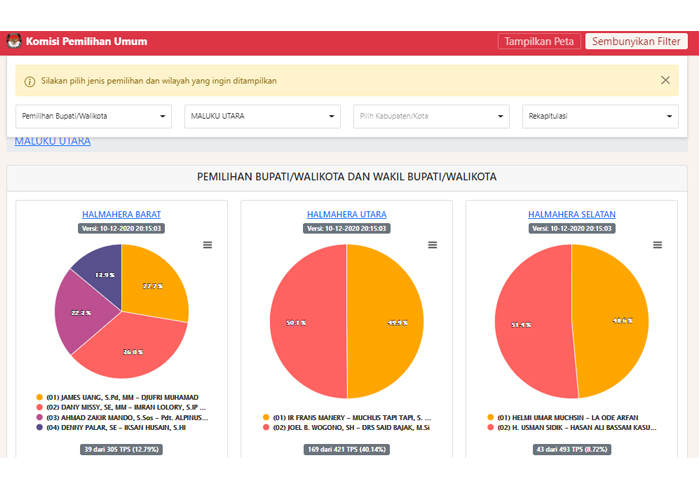Toggle Helmi Umar Muchsin legend marker
The width and height of the screenshot is (700, 500).
pyautogui.click(x=491, y=417)
